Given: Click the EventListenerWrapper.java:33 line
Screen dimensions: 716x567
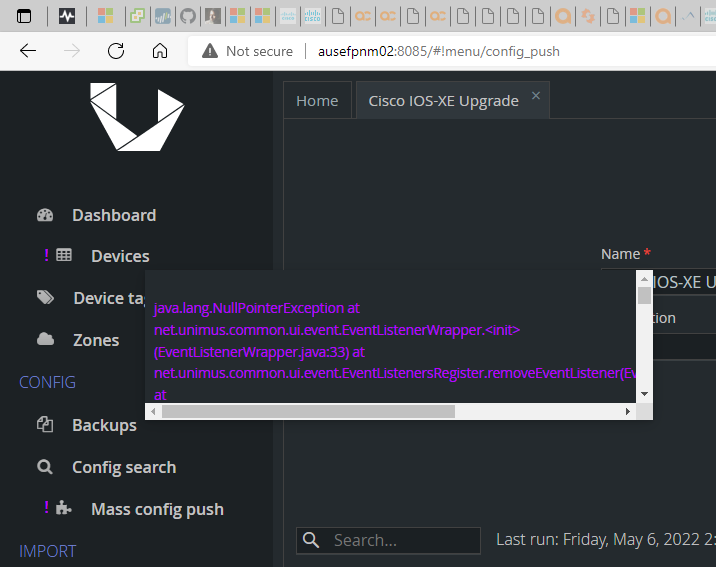Looking at the screenshot, I should pos(259,352).
